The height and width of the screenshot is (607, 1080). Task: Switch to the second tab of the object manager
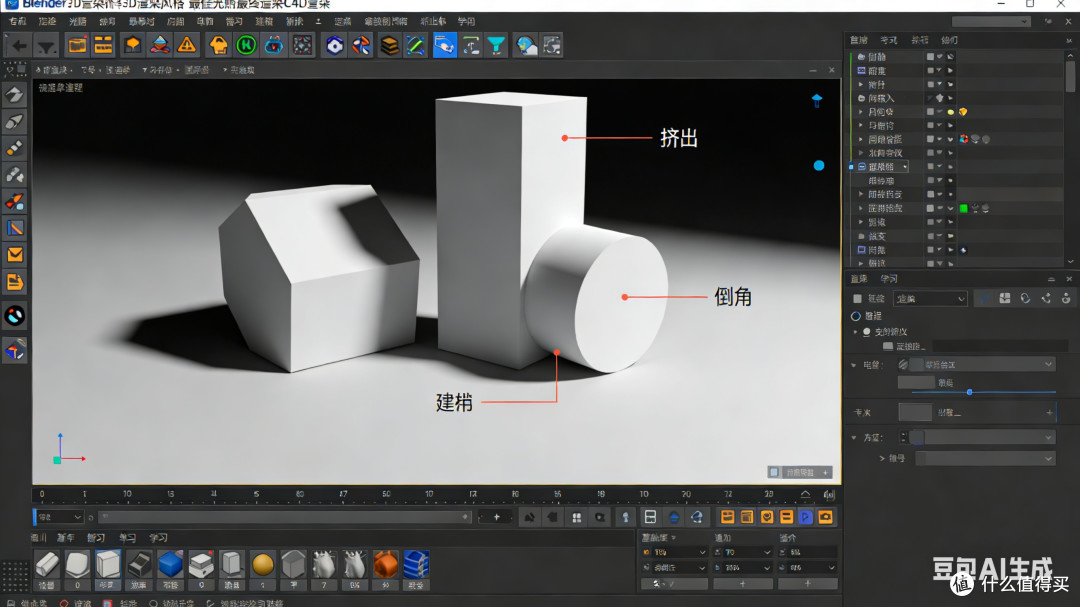889,40
